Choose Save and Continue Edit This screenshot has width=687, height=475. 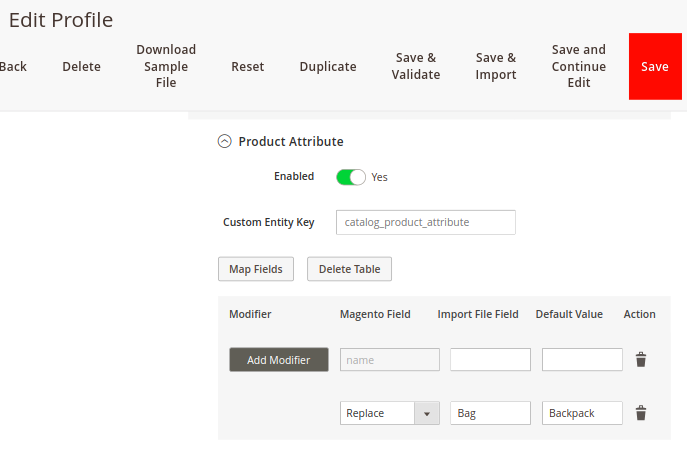coord(578,66)
